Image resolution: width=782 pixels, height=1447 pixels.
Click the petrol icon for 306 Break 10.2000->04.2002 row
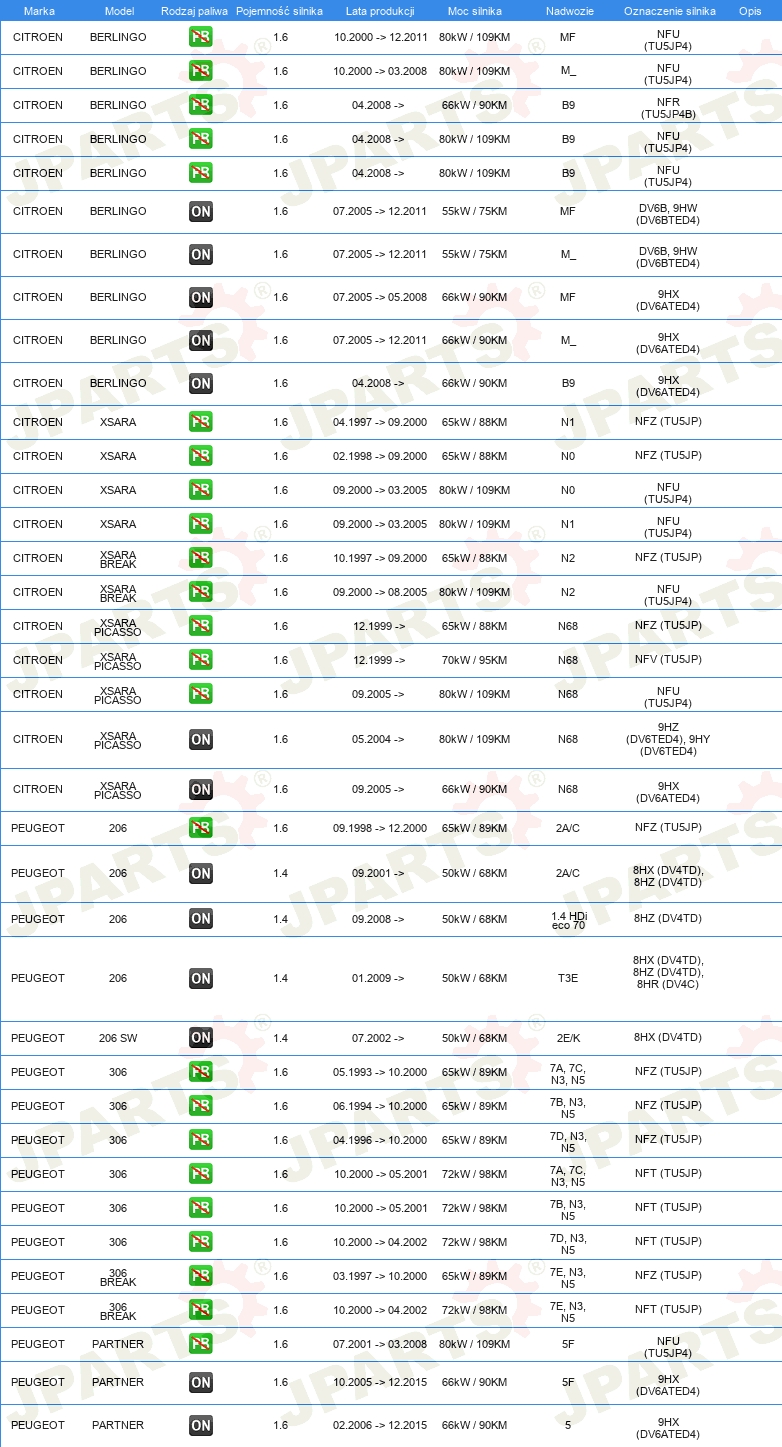[x=201, y=1310]
